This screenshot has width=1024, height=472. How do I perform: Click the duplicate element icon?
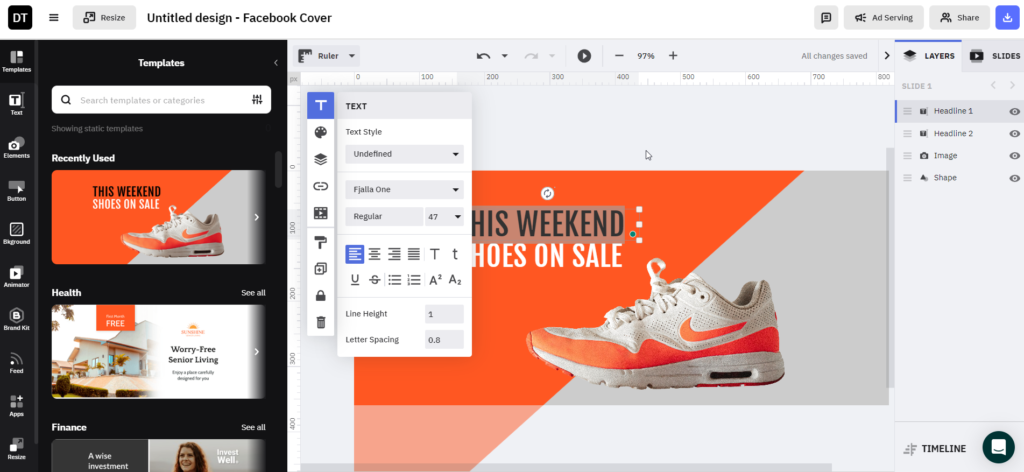point(321,269)
